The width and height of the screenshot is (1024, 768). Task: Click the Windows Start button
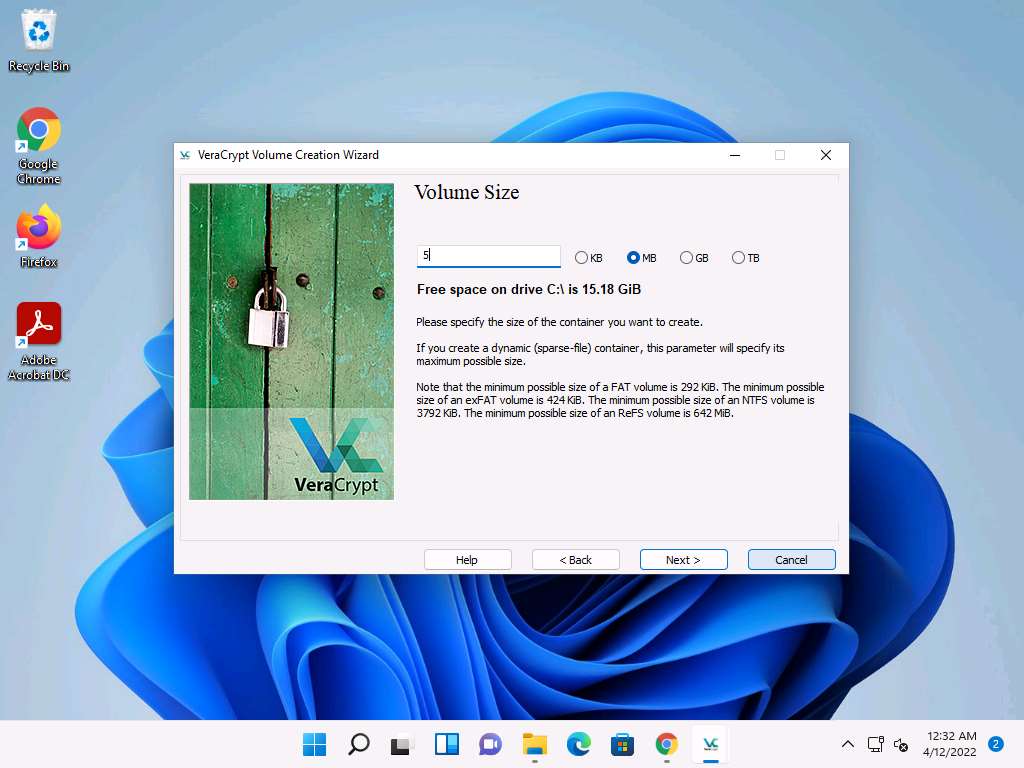[315, 744]
